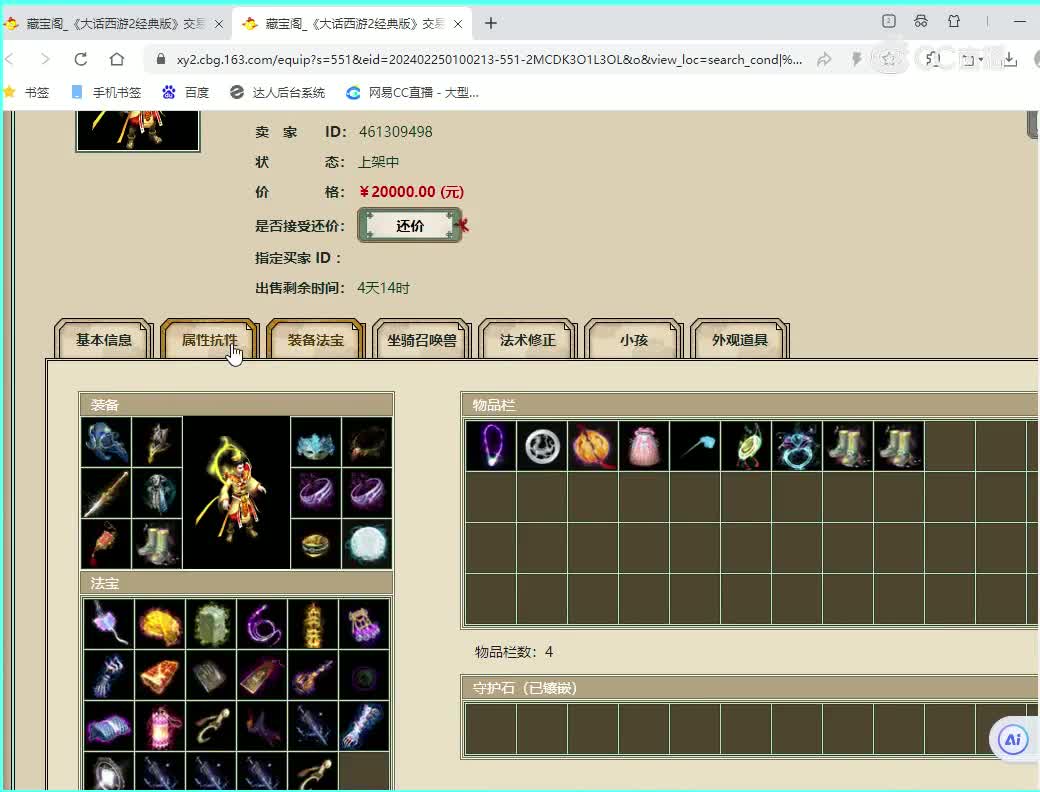Click the 还价 bargain button
The height and width of the screenshot is (792, 1040).
[410, 226]
